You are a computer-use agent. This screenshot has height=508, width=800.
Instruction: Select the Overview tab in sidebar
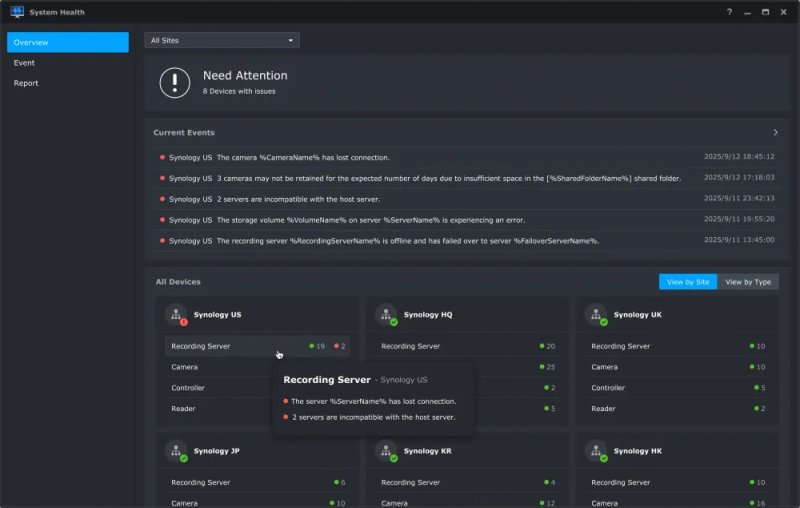coord(68,42)
